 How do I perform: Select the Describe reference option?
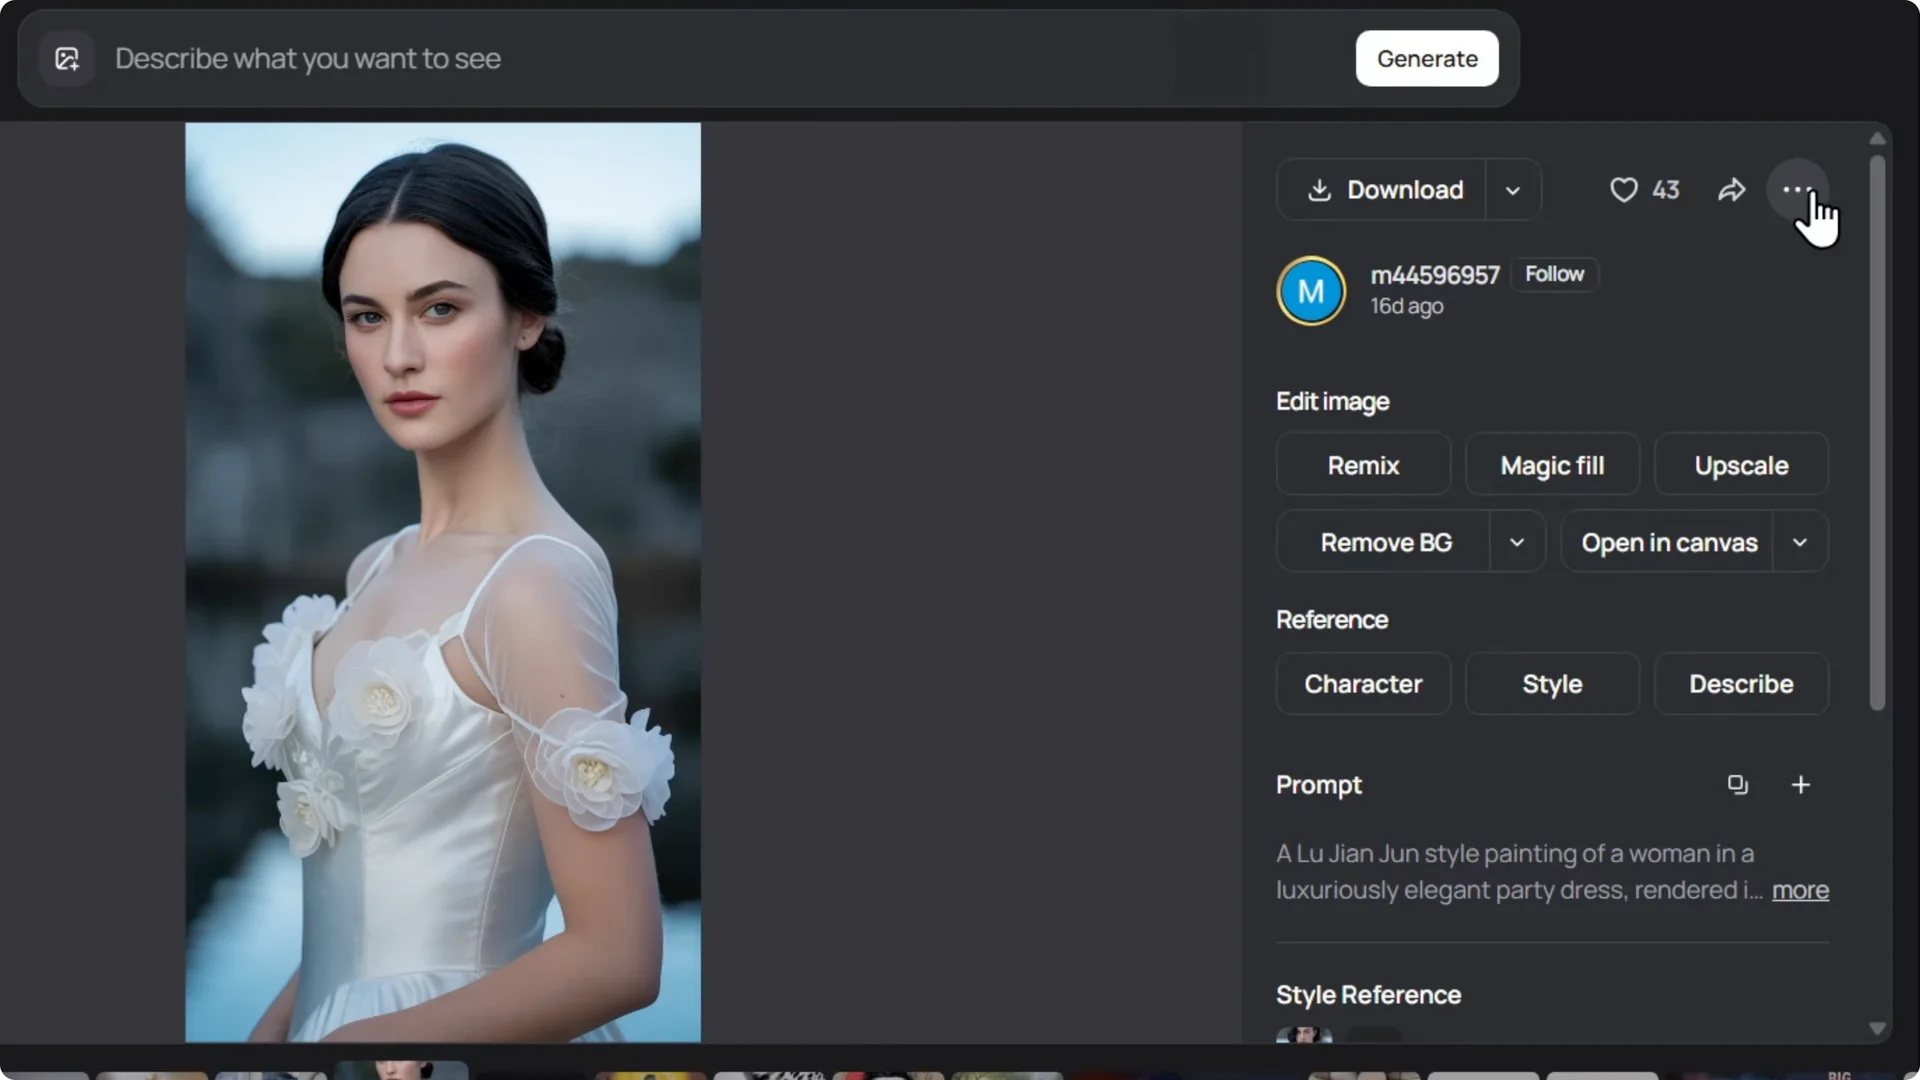[1740, 684]
